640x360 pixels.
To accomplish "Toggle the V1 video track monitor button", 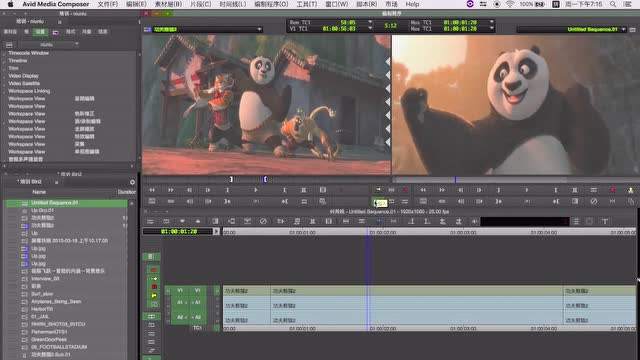I will 217,291.
